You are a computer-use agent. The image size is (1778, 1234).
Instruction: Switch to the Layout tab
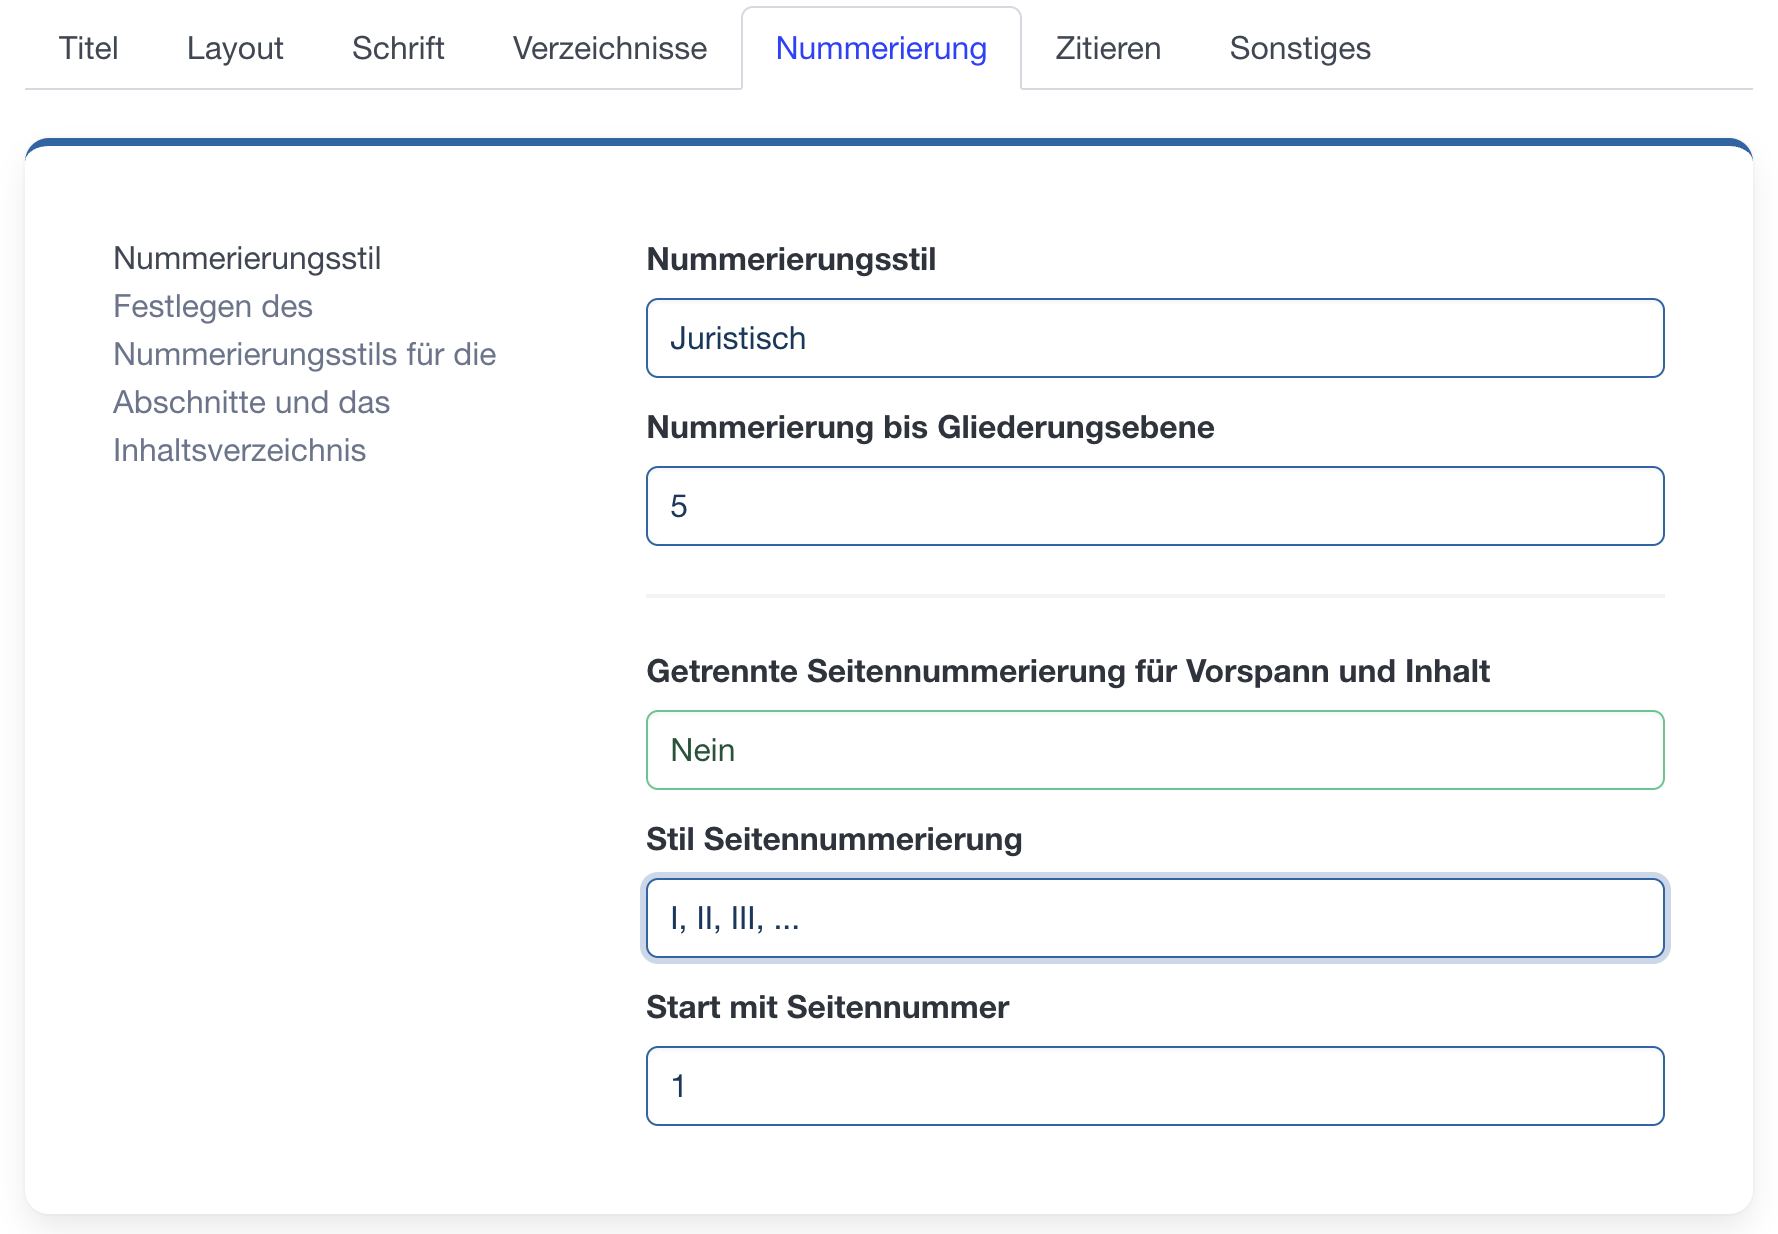click(x=235, y=48)
